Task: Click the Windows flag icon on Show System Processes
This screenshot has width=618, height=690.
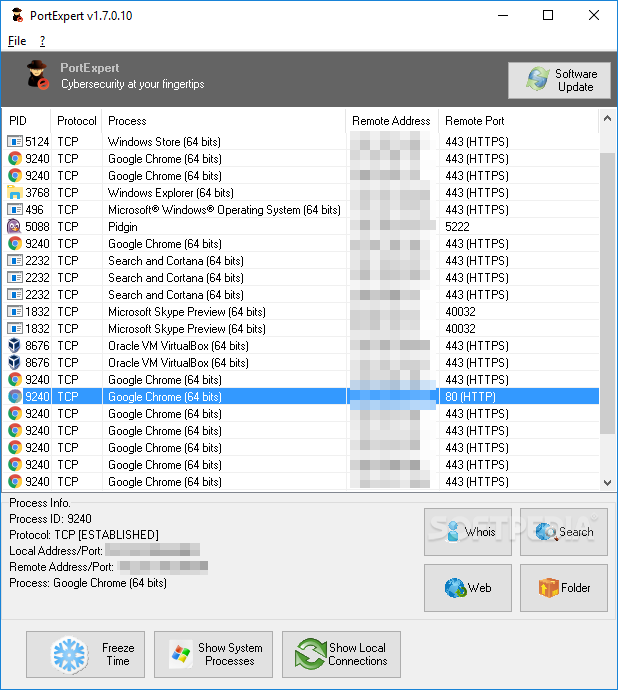Action: tap(181, 655)
